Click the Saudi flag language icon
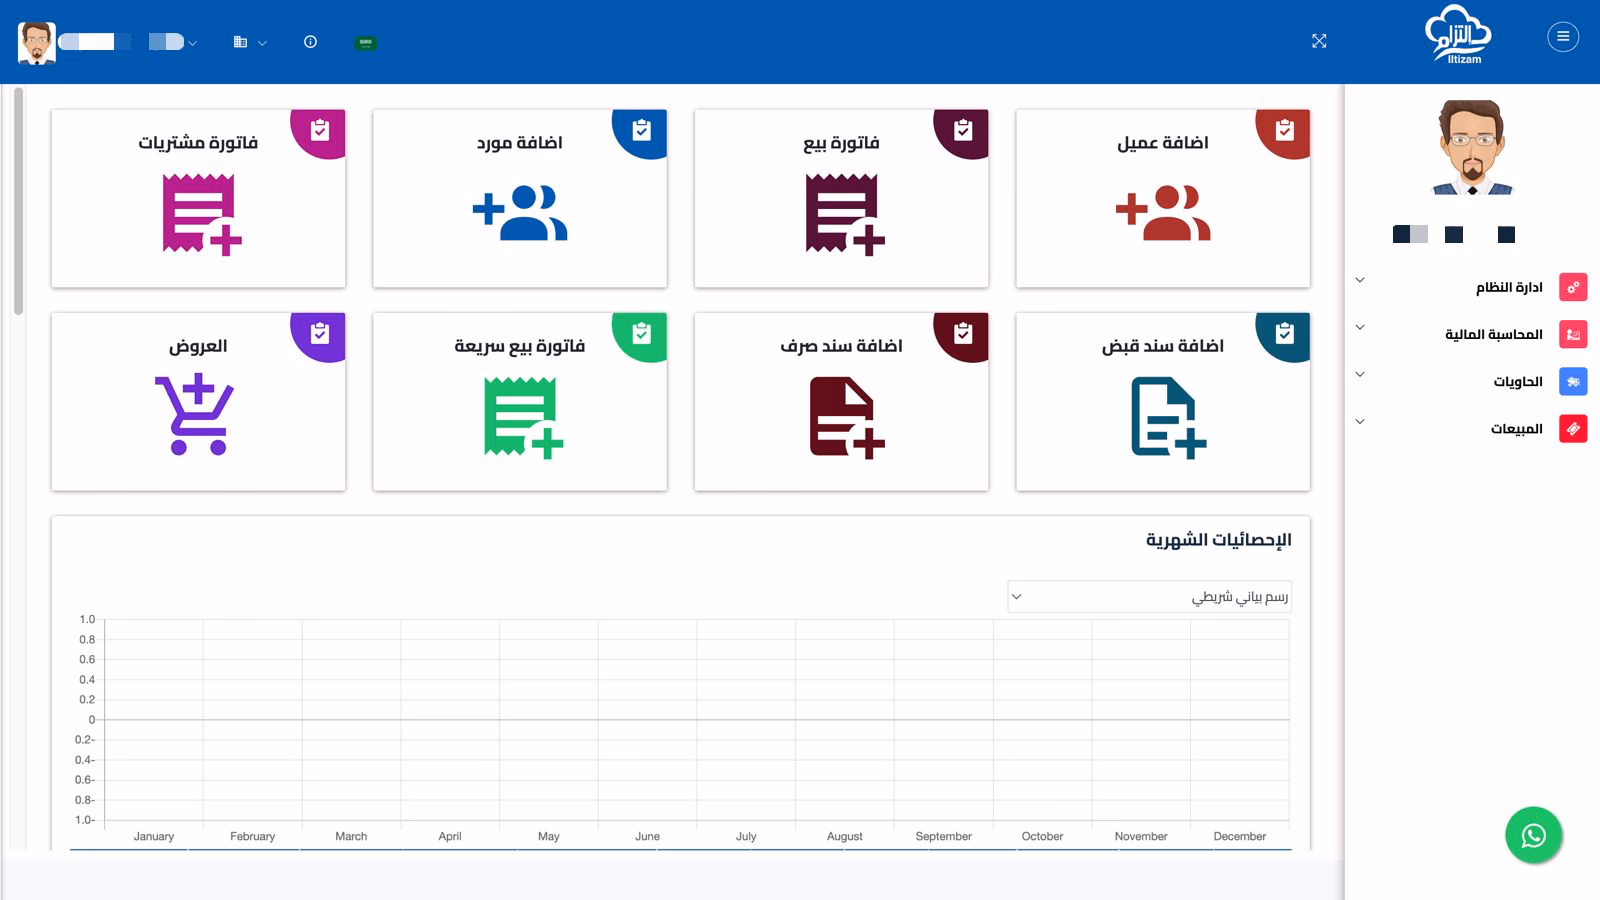This screenshot has height=900, width=1600. pos(365,43)
